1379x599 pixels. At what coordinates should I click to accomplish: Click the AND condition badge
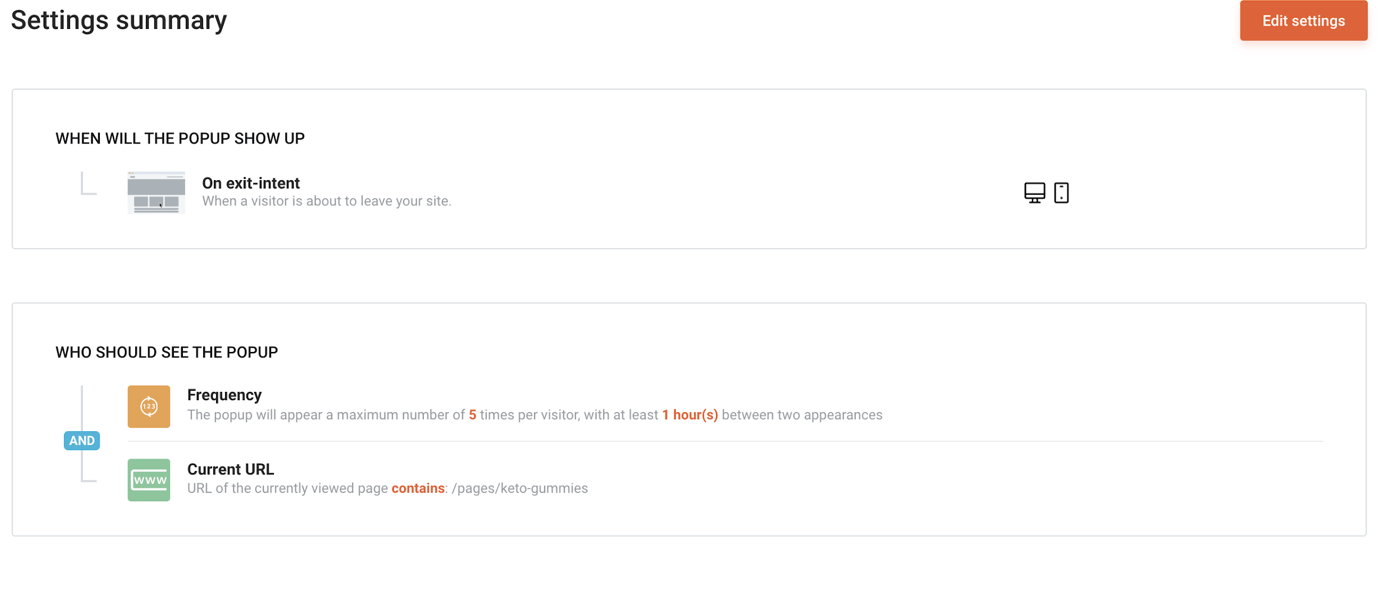[81, 440]
